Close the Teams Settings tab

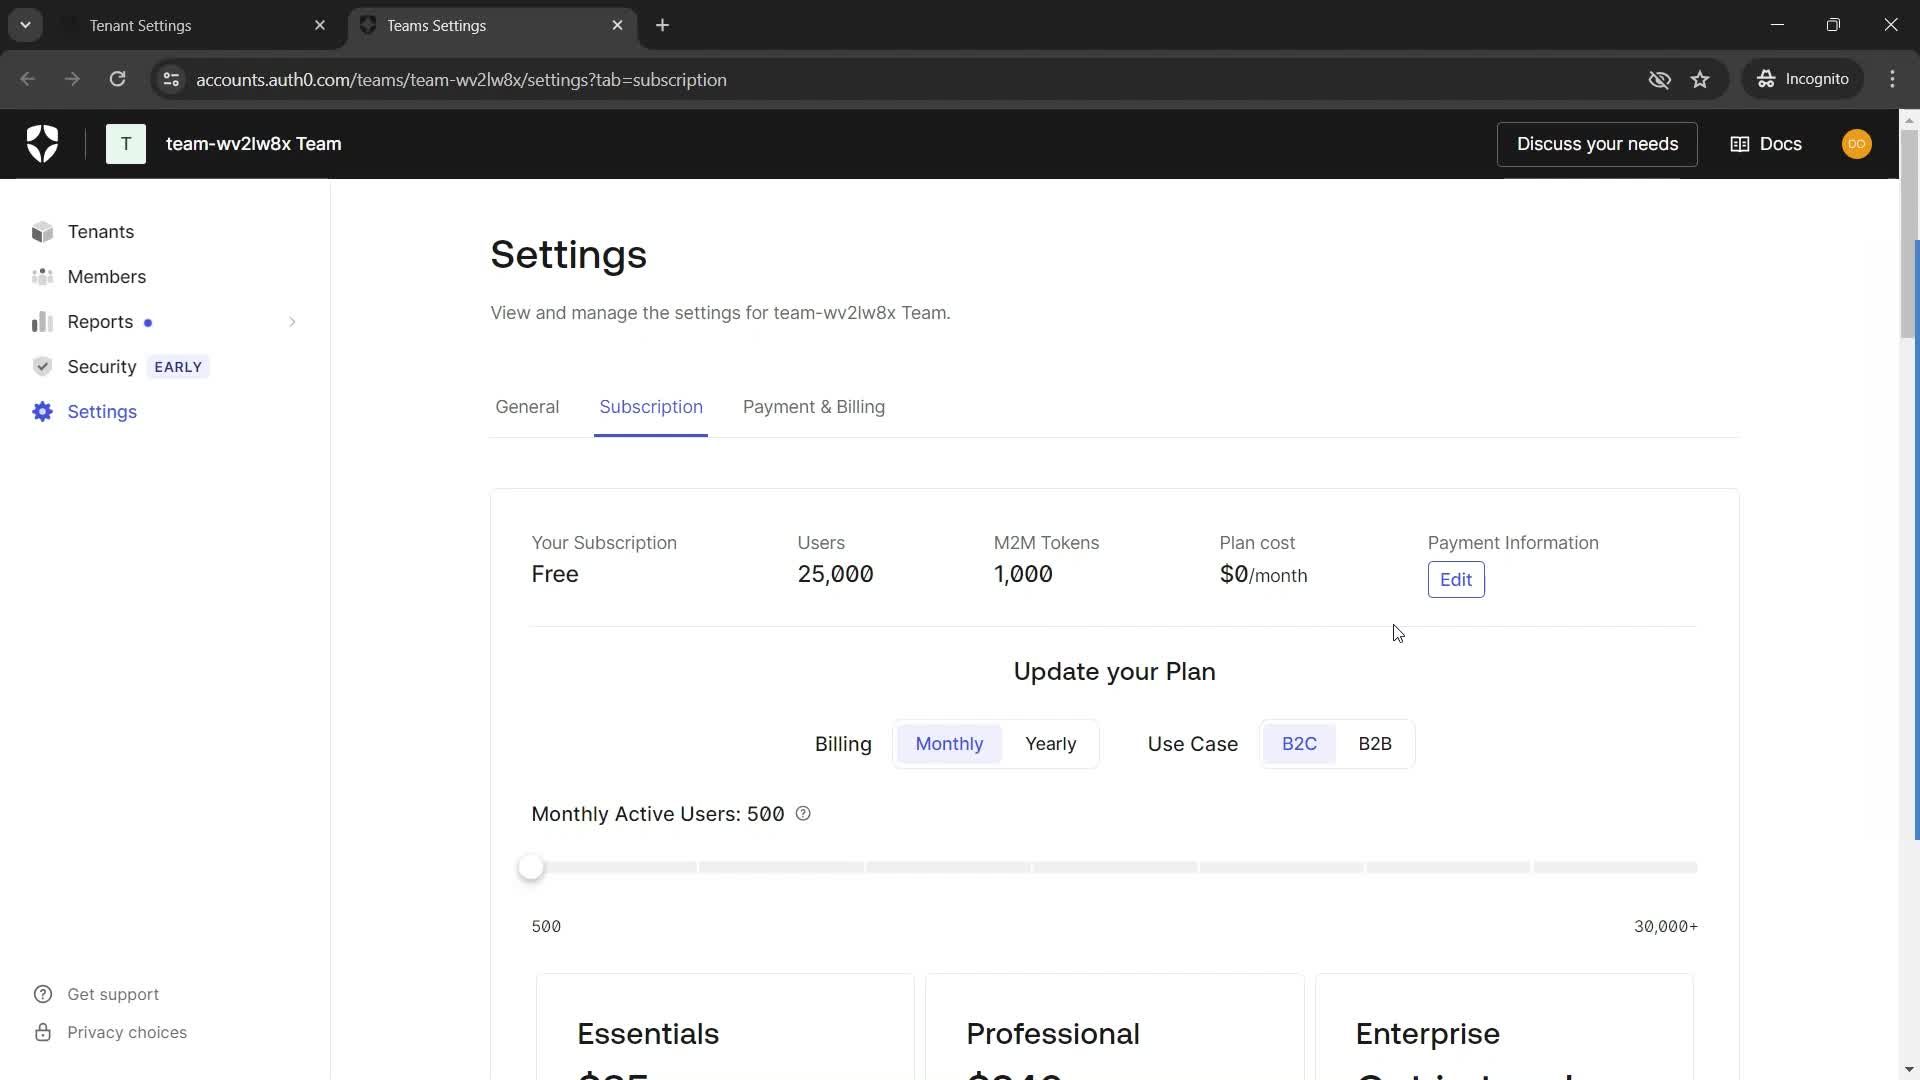[x=617, y=25]
